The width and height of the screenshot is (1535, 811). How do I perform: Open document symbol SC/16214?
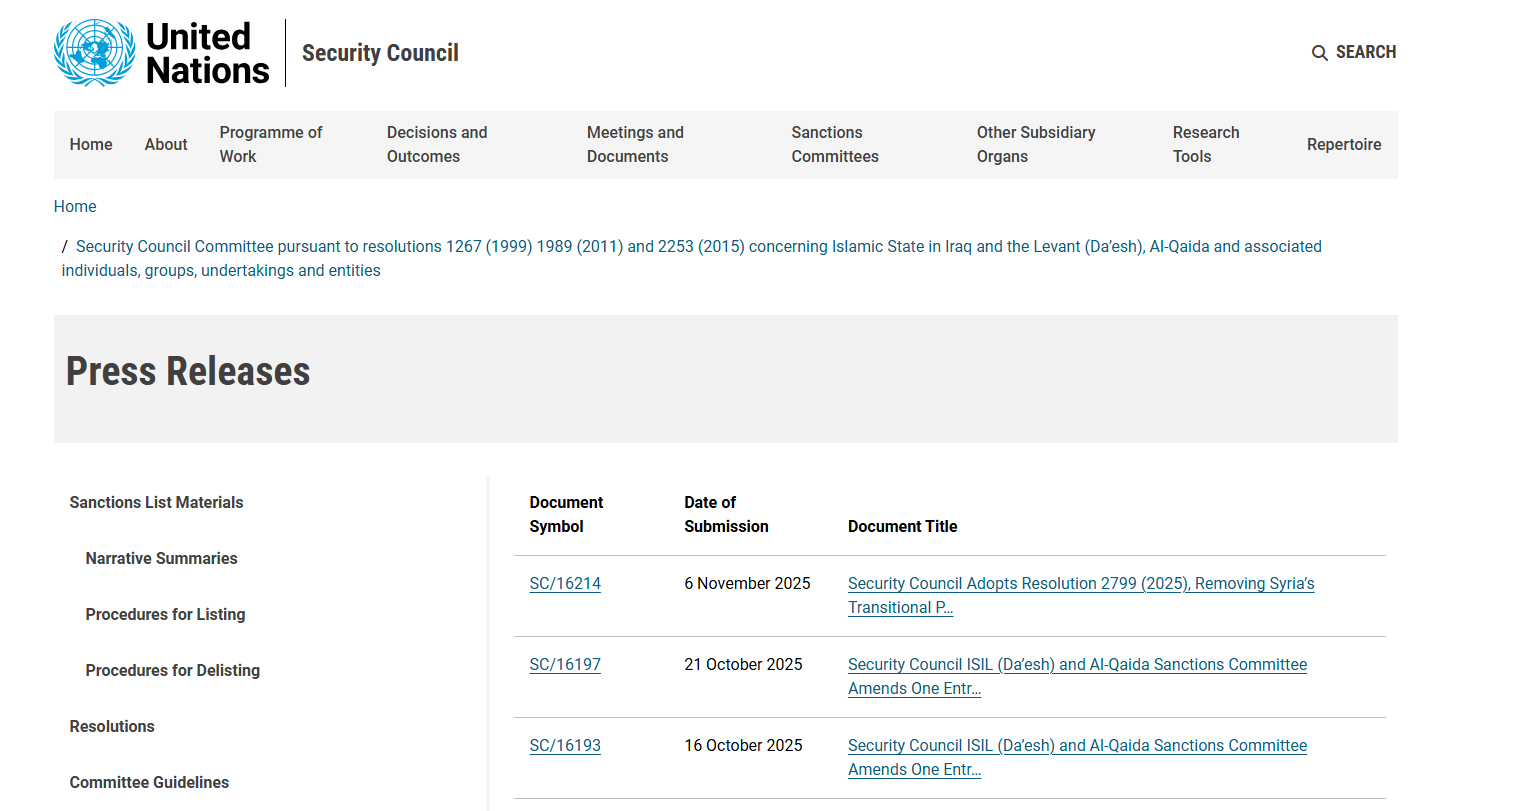click(x=565, y=584)
